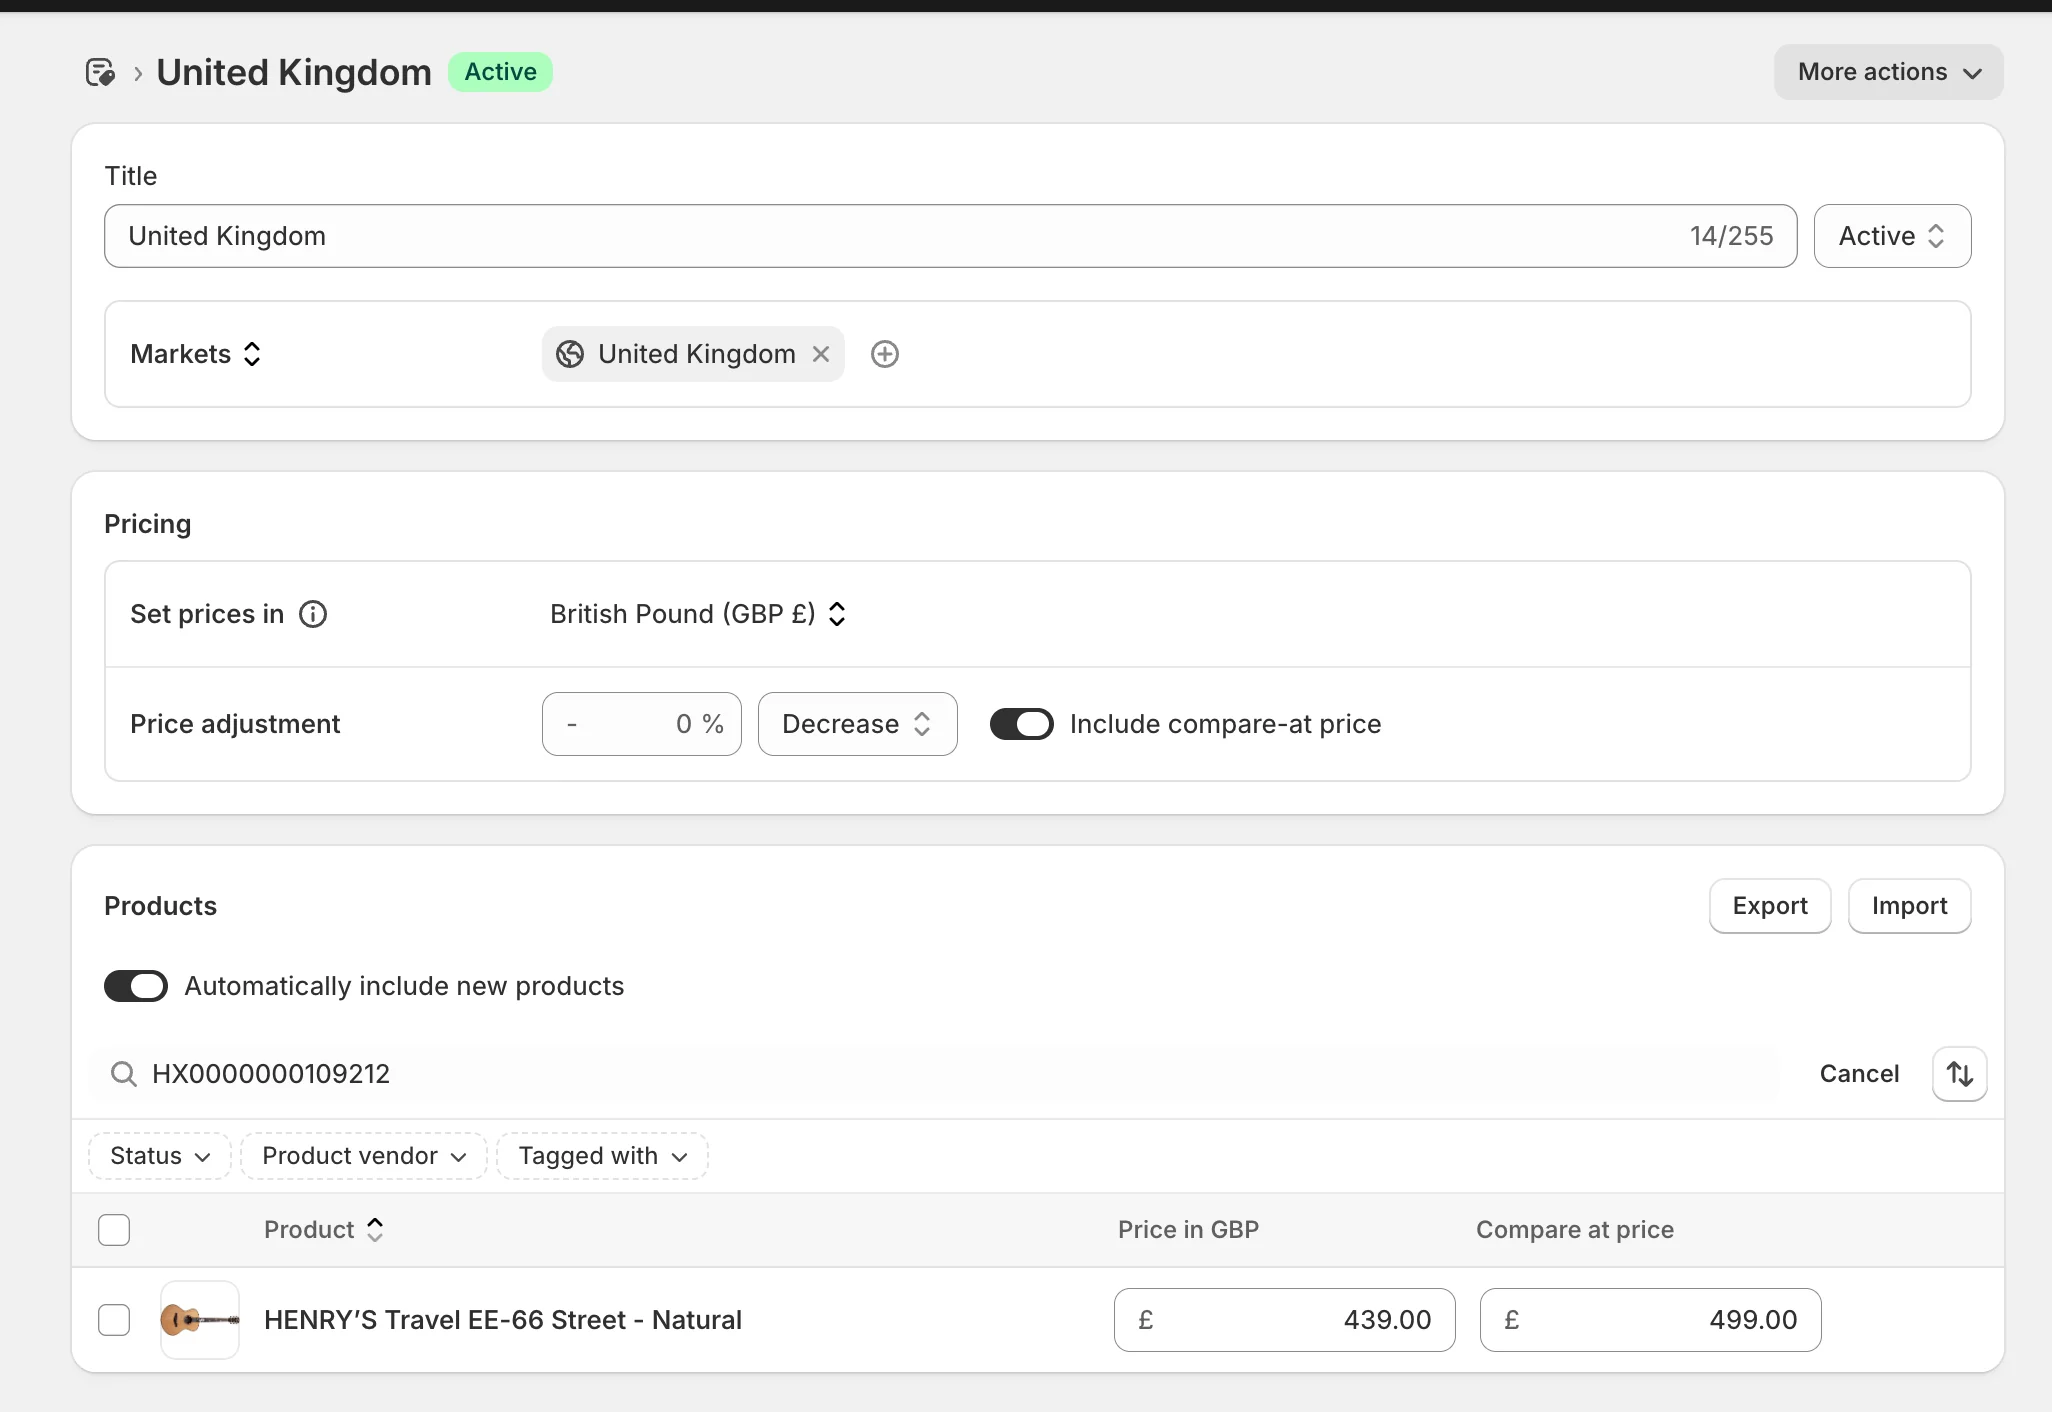2052x1412 pixels.
Task: Open the Tagged with filter
Action: tap(602, 1156)
